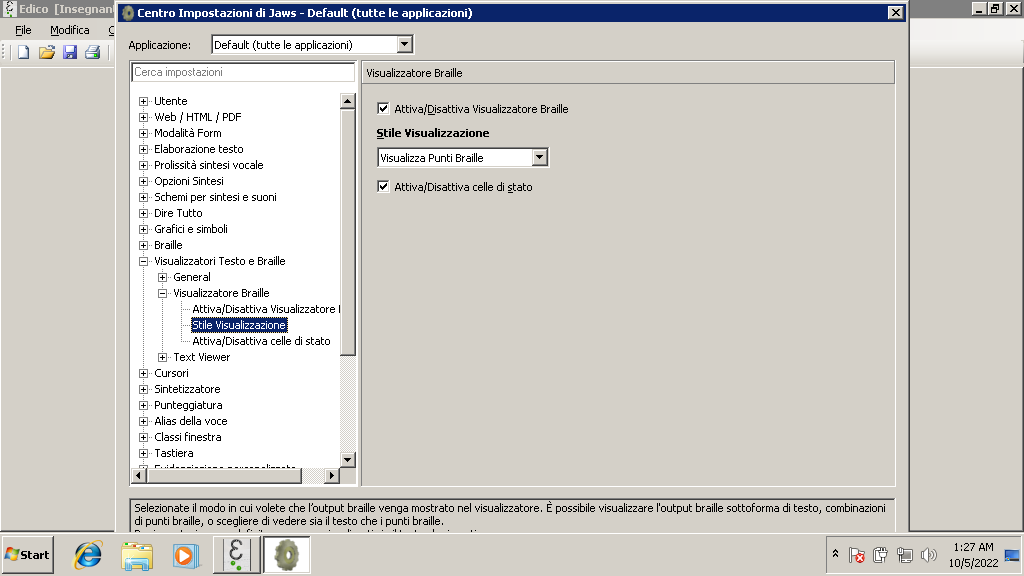The image size is (1024, 576).
Task: Expand the Prolissità sintesi vocale node
Action: click(144, 165)
